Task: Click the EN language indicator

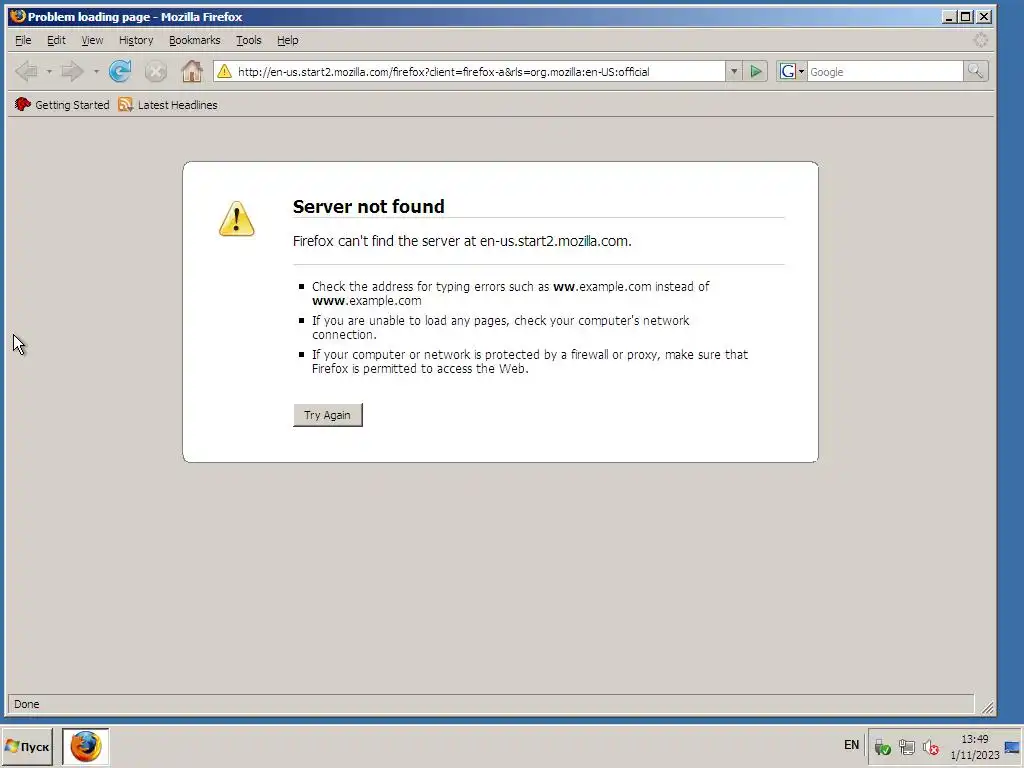Action: point(851,745)
